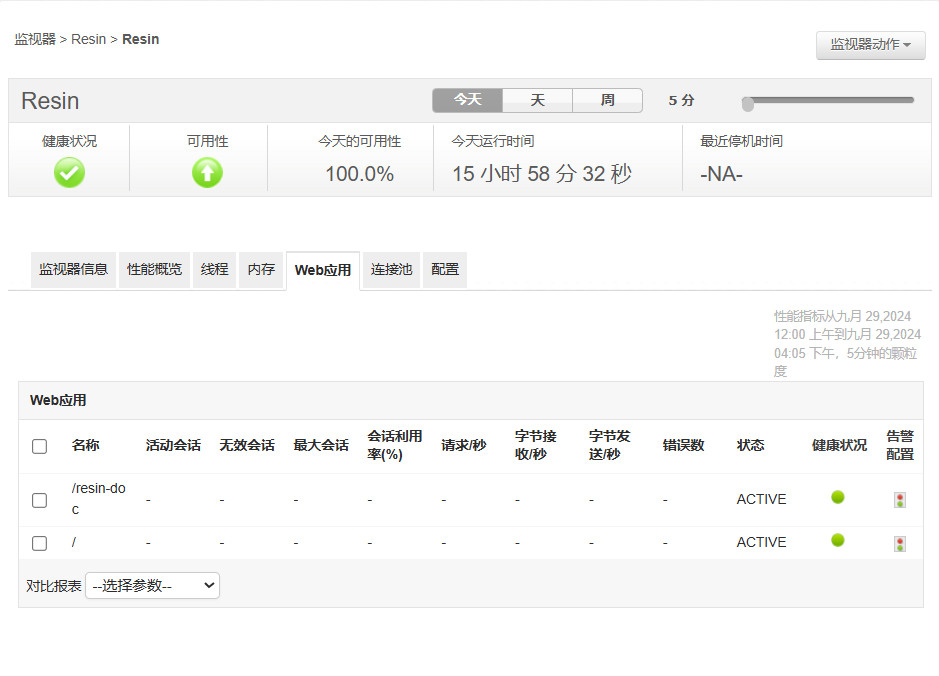
Task: Sort table by 名称 column header
Action: coord(85,446)
